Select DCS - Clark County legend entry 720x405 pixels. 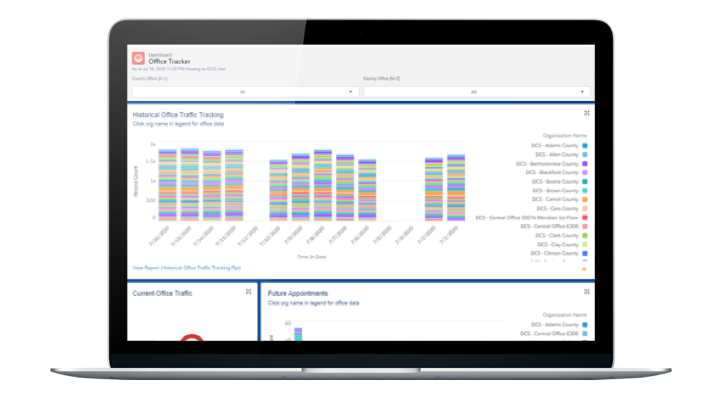click(555, 236)
